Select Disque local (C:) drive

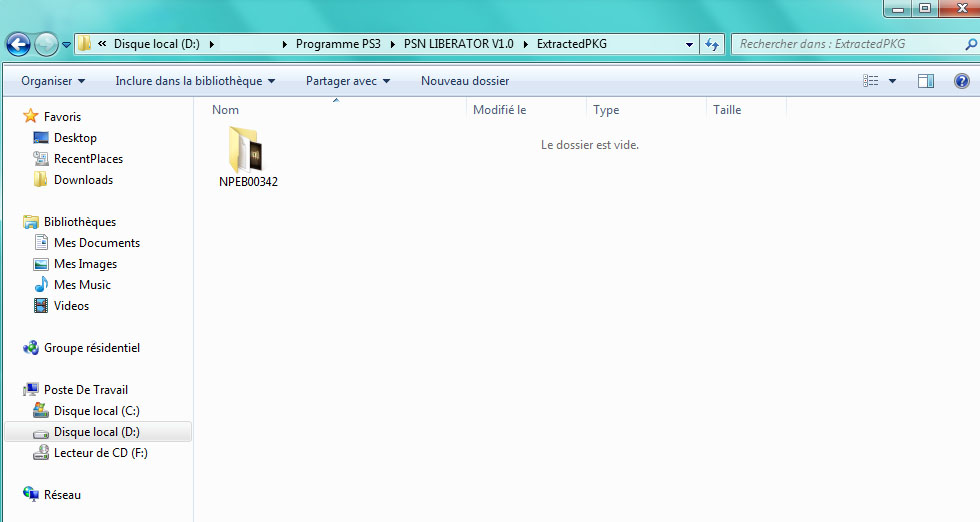[96, 411]
